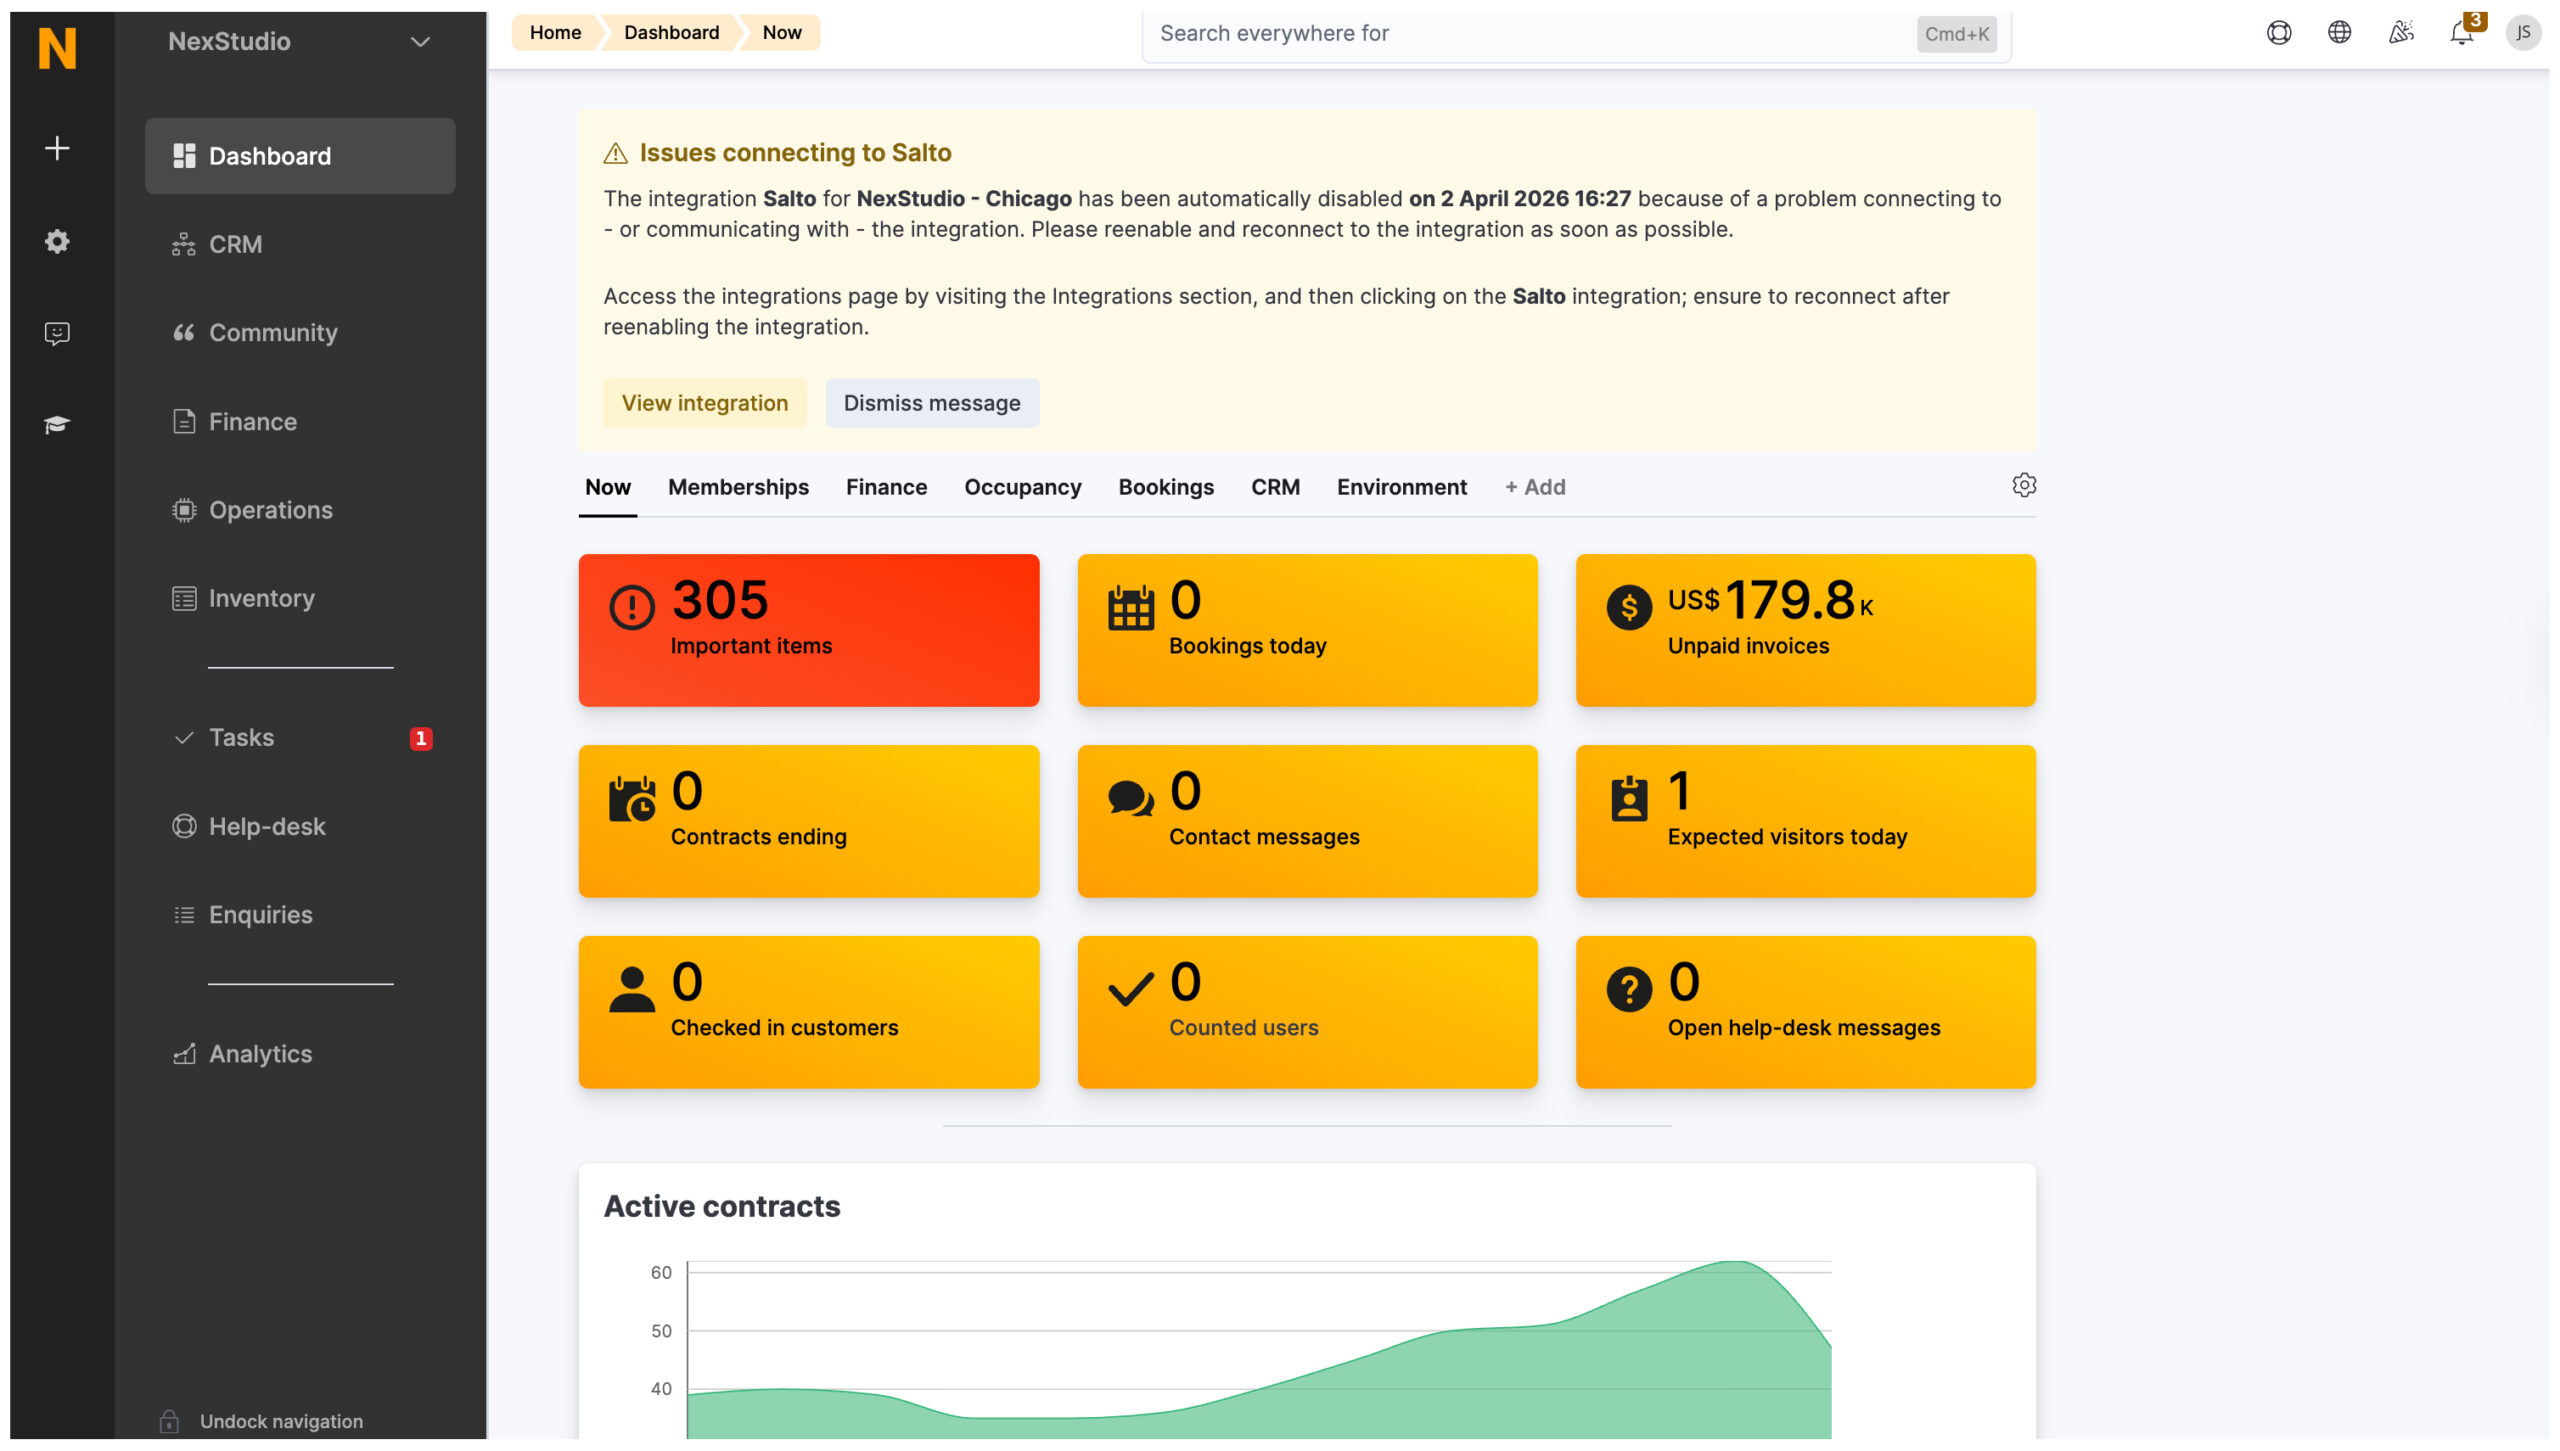The height and width of the screenshot is (1451, 2560).
Task: Open Enquiries in the sidebar
Action: click(x=300, y=915)
